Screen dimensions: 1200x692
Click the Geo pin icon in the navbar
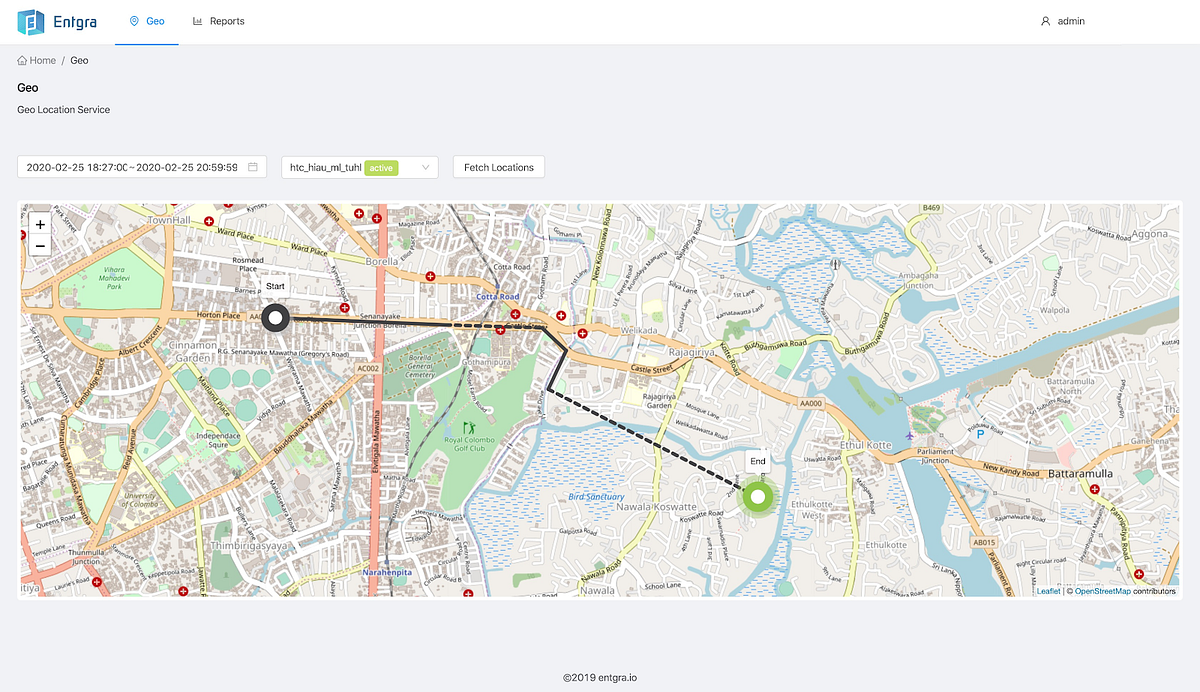(134, 20)
